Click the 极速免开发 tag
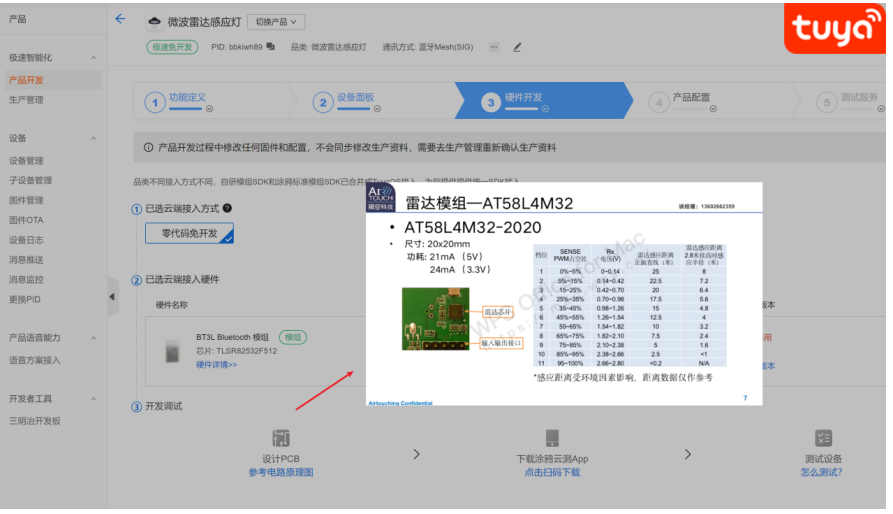 tap(172, 47)
